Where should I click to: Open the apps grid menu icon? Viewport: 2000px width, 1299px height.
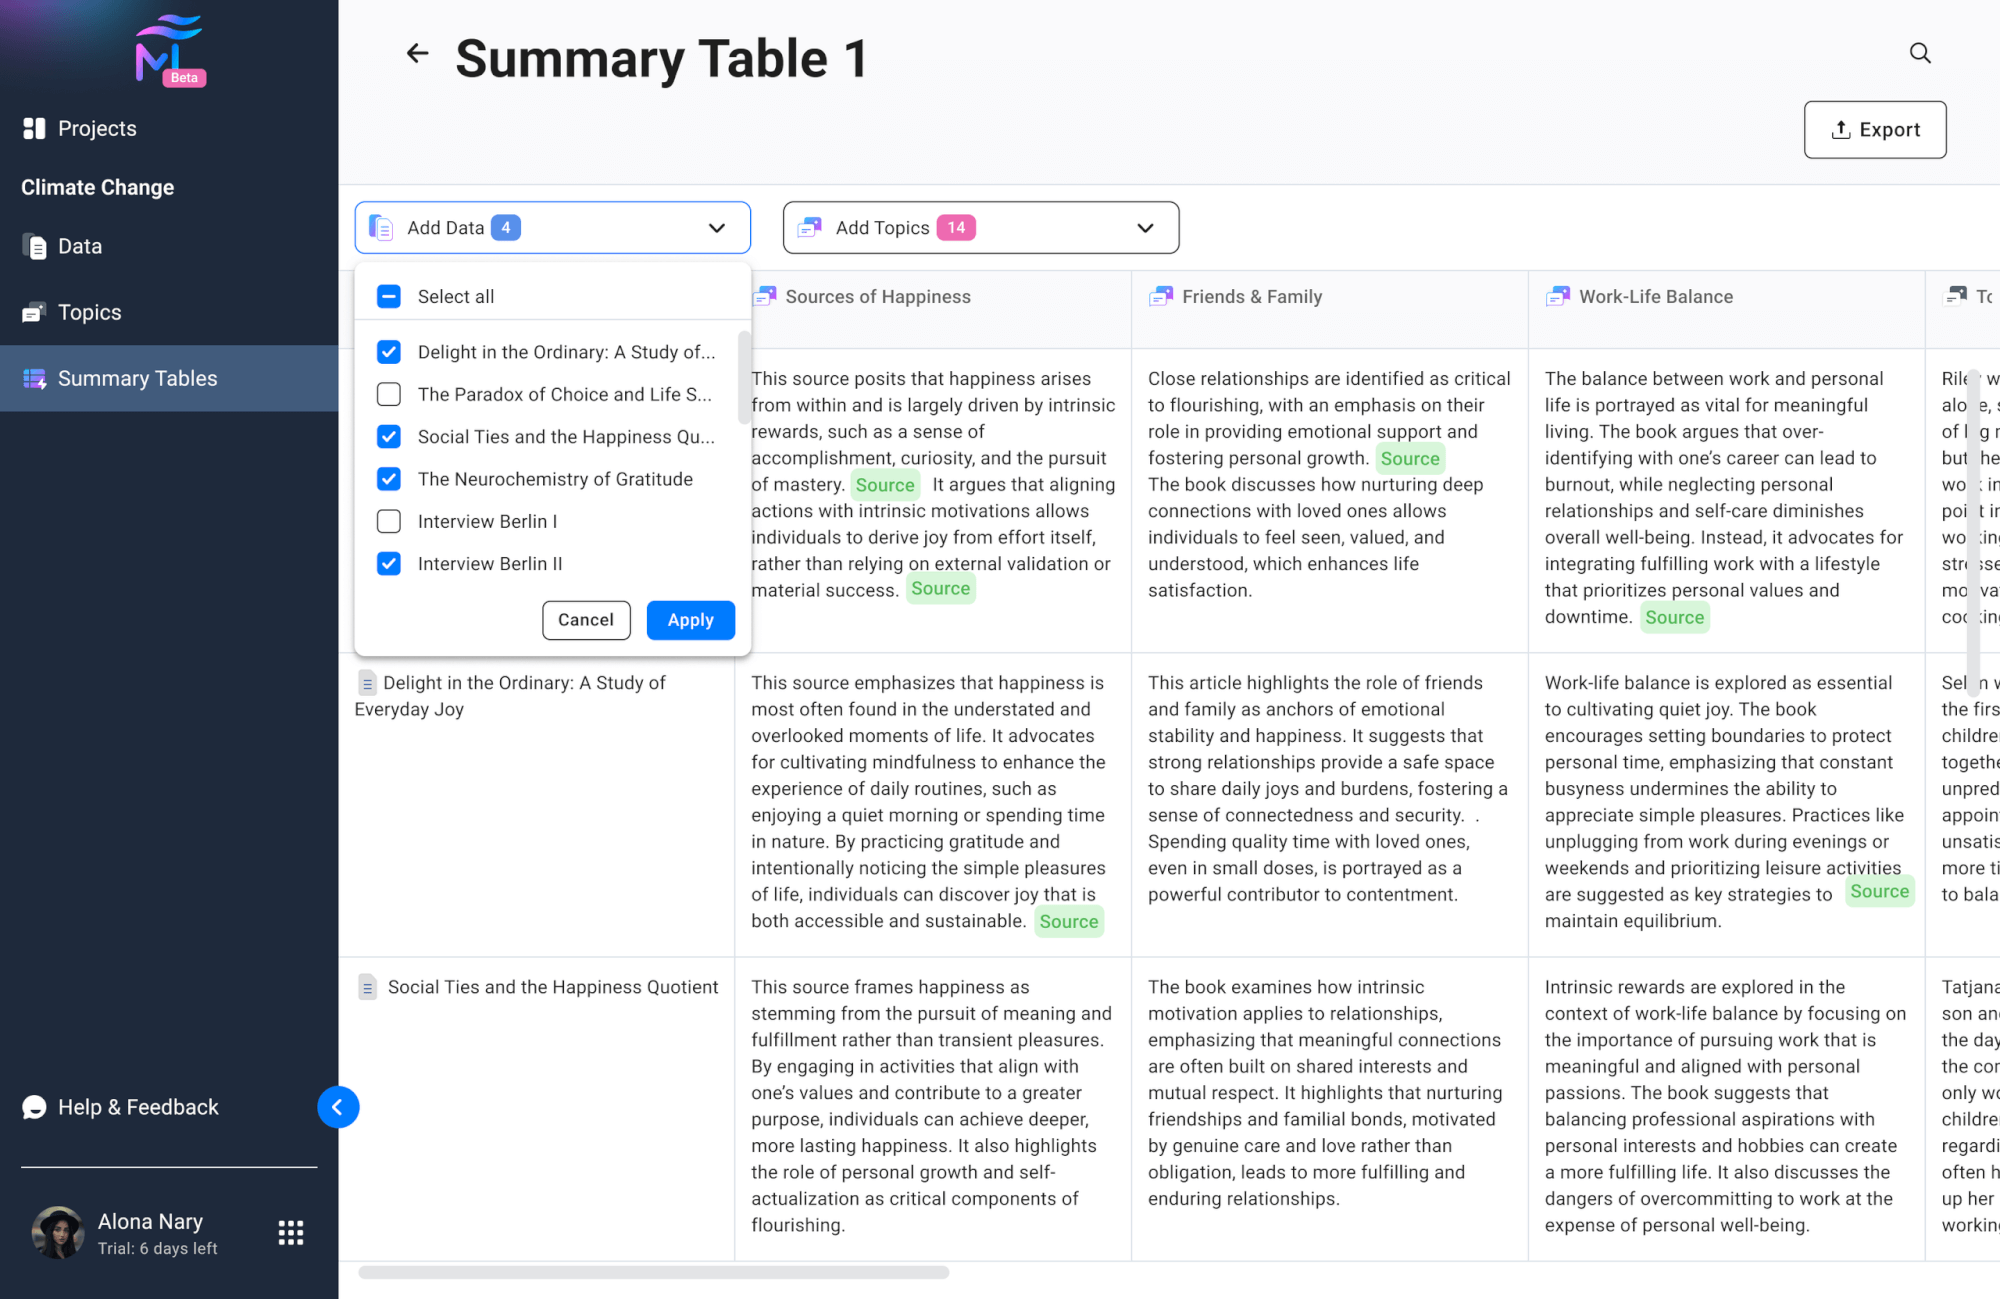291,1233
